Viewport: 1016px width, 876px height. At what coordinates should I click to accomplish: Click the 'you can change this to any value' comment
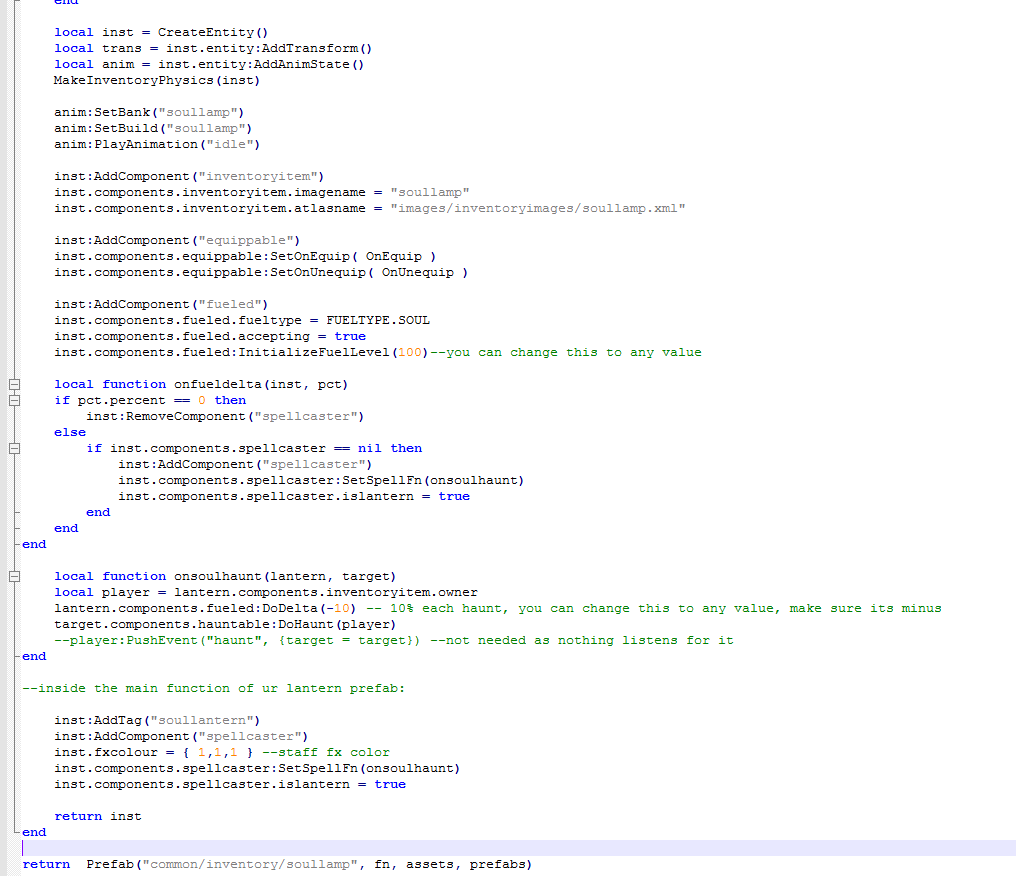tap(565, 352)
